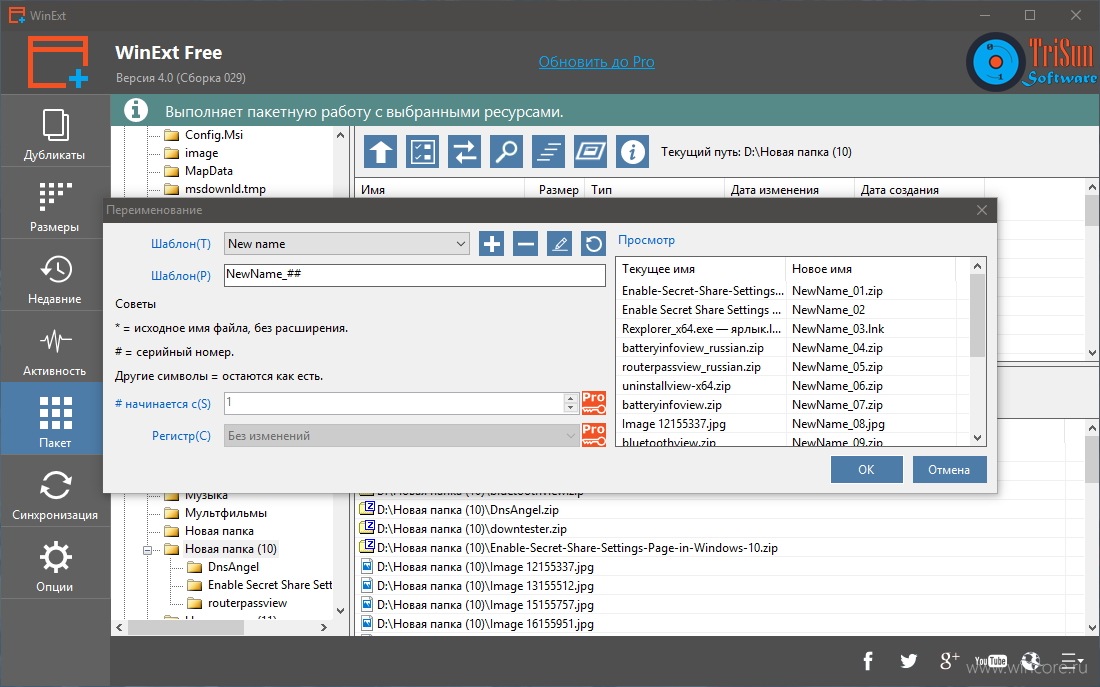Image resolution: width=1100 pixels, height=687 pixels.
Task: Click the magnifier search toolbar icon
Action: click(x=507, y=152)
